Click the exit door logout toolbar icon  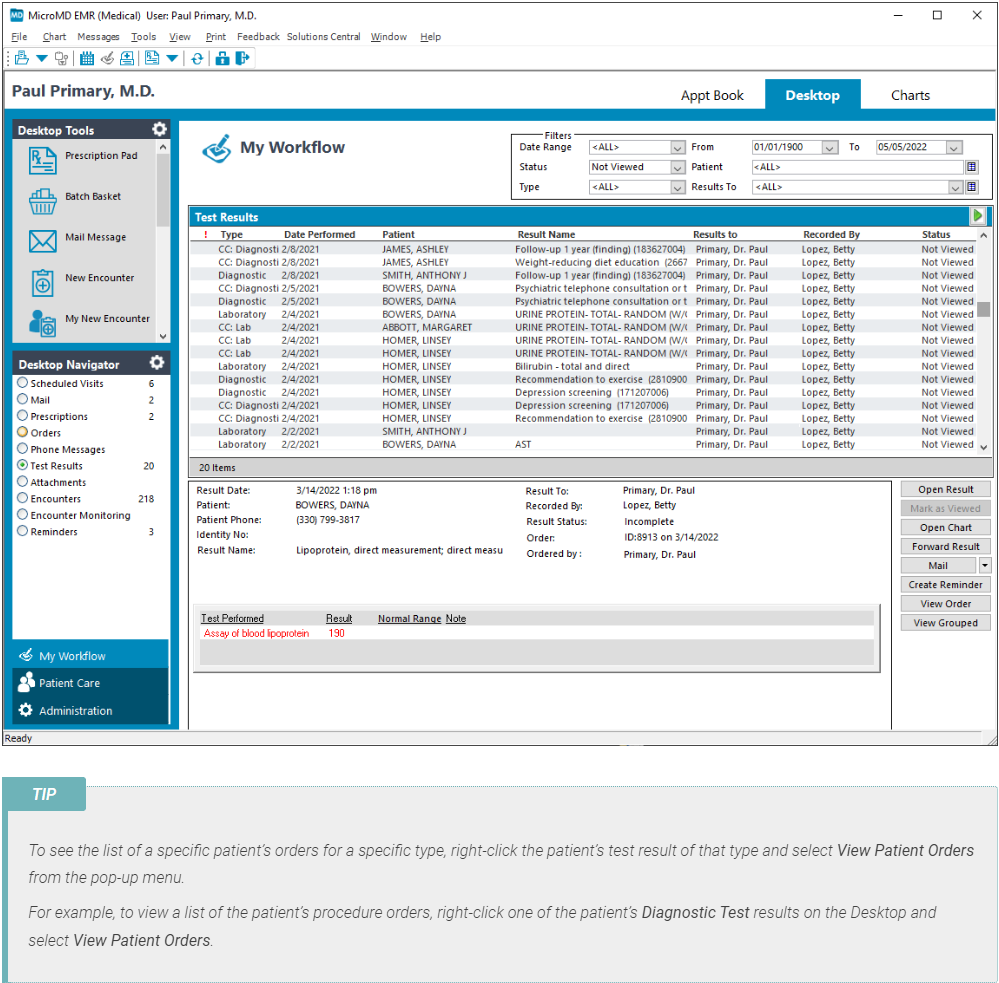tap(242, 59)
